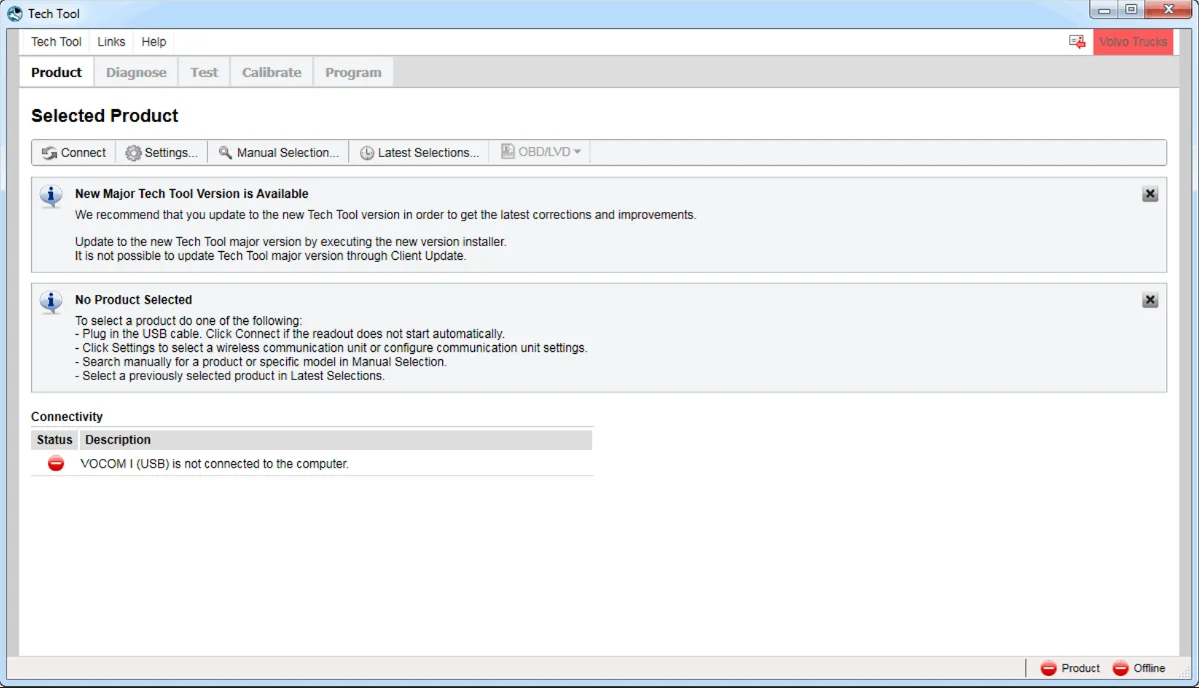Click the Offline status indicator in status bar
Image resolution: width=1199 pixels, height=688 pixels.
pos(1139,668)
